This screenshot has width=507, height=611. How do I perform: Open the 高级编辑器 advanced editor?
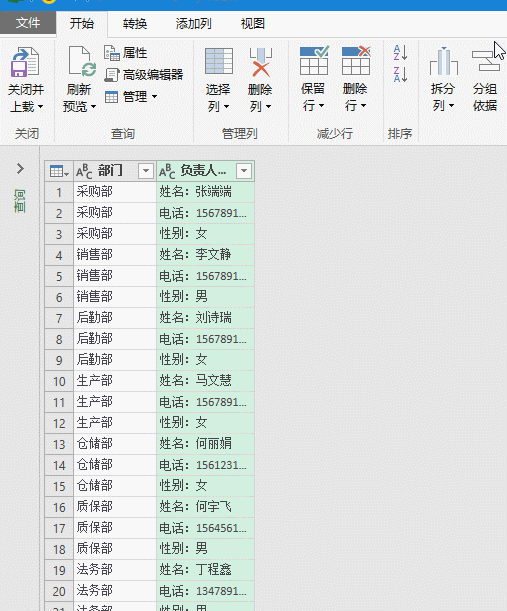click(x=143, y=74)
